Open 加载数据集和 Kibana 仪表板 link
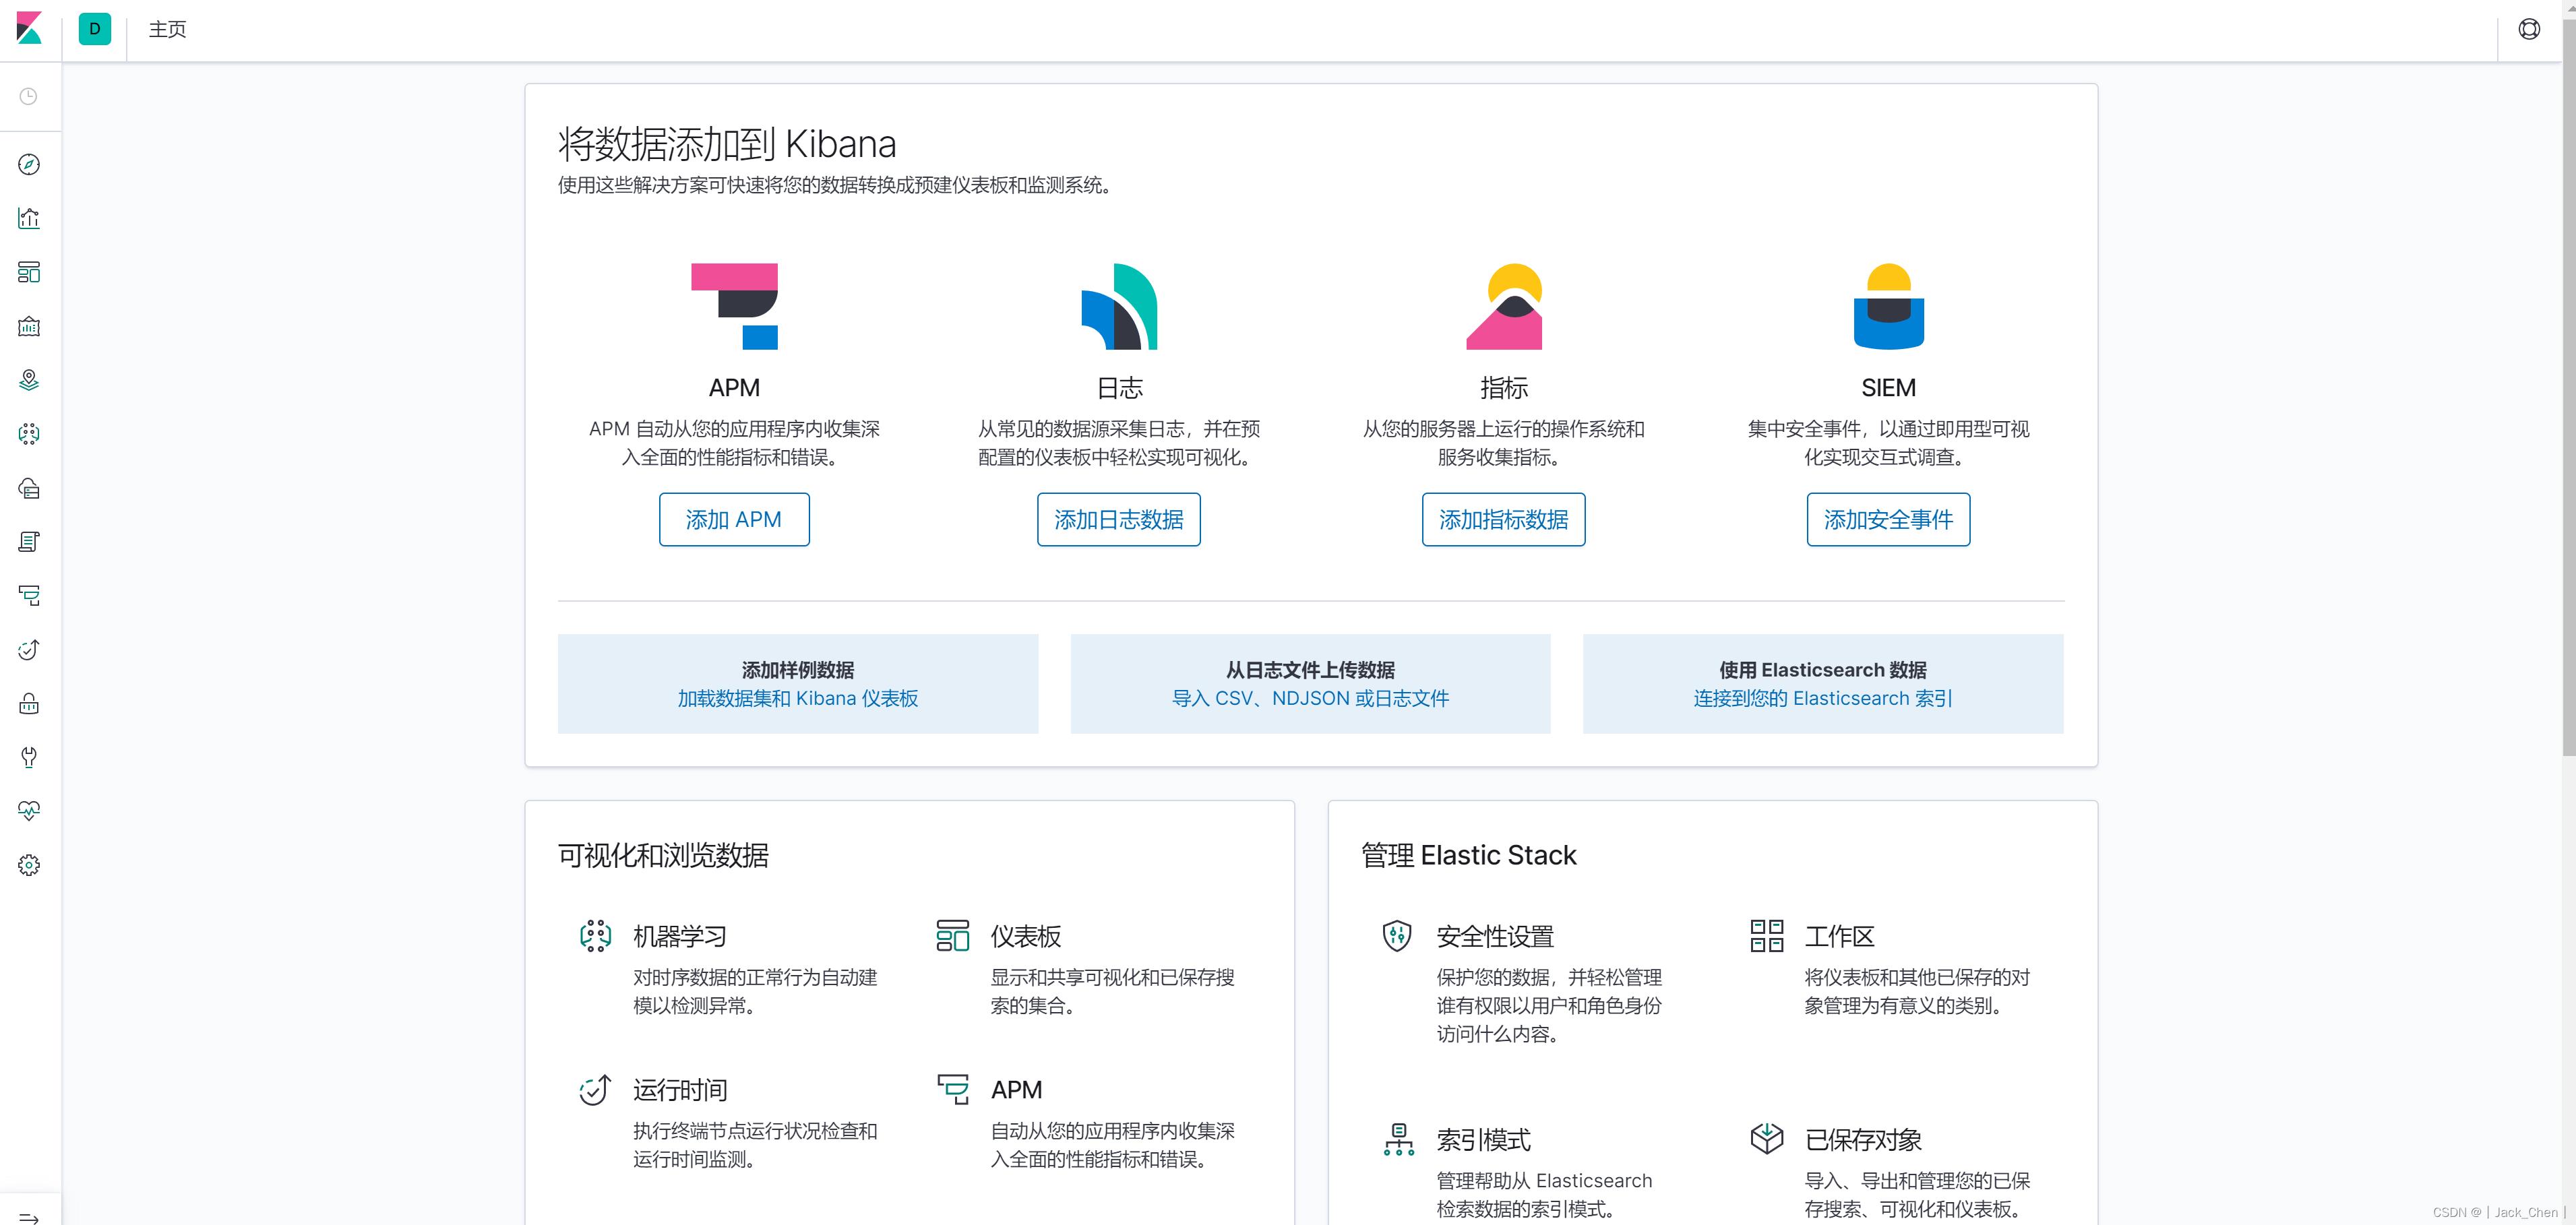The width and height of the screenshot is (2576, 1225). coord(798,698)
